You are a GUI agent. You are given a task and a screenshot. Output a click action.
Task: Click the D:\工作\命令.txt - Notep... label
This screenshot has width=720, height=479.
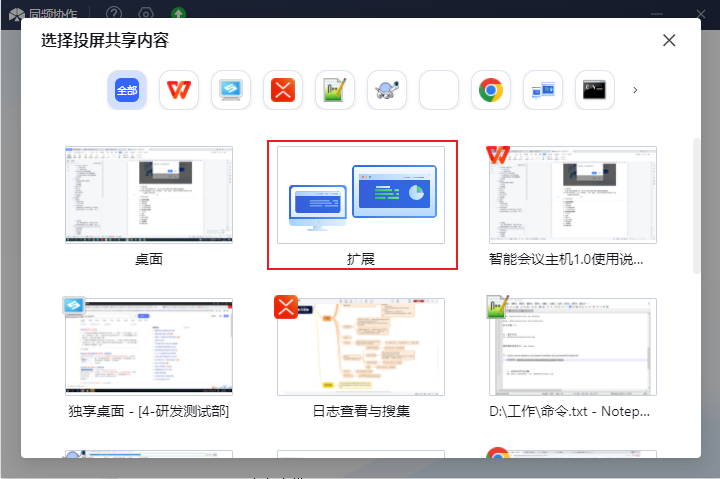coord(569,411)
